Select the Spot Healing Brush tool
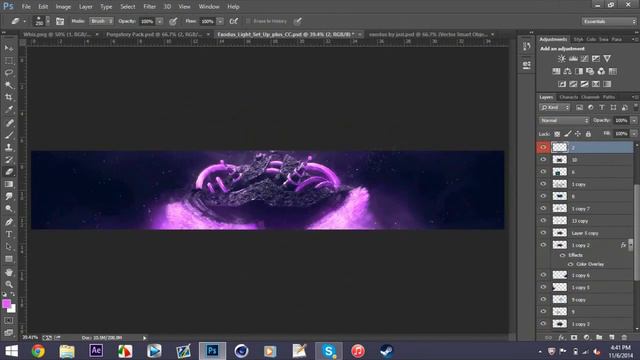 [9, 122]
